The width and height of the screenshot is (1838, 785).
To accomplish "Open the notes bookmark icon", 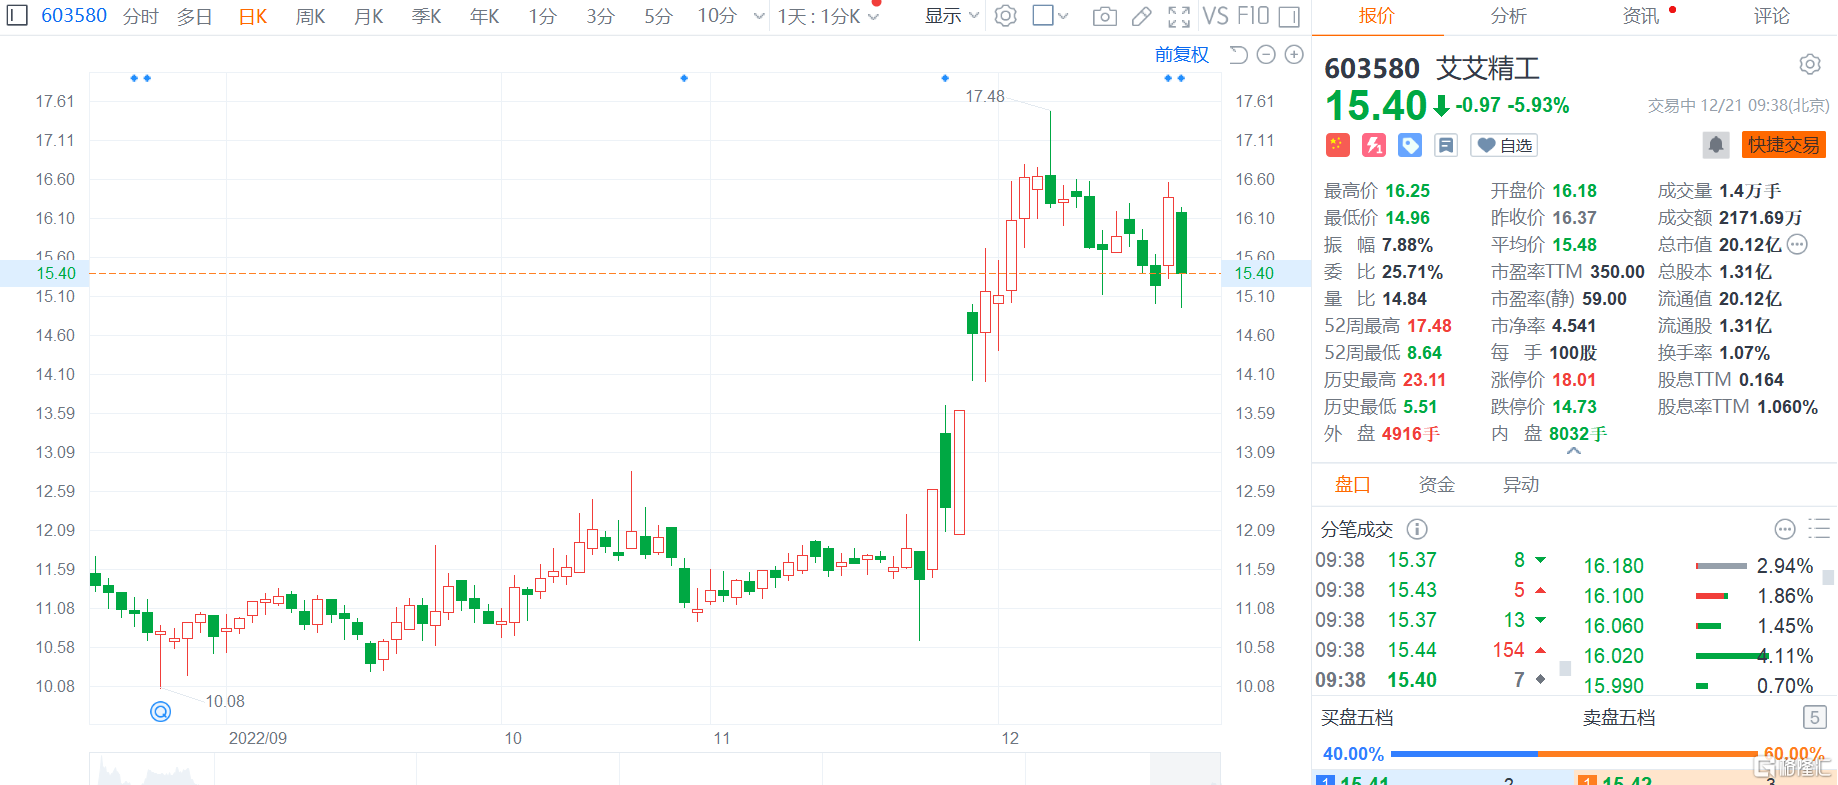I will pos(1446,145).
